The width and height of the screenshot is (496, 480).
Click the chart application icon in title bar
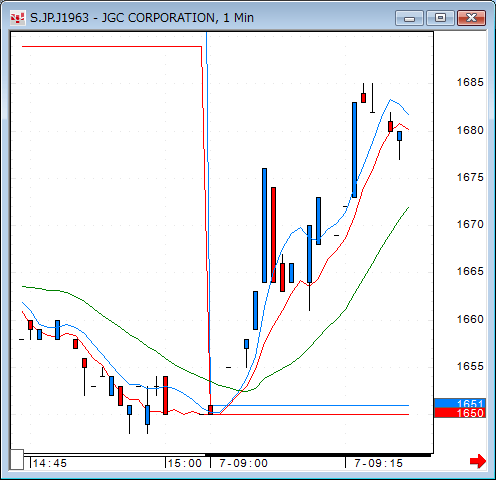pyautogui.click(x=17, y=18)
